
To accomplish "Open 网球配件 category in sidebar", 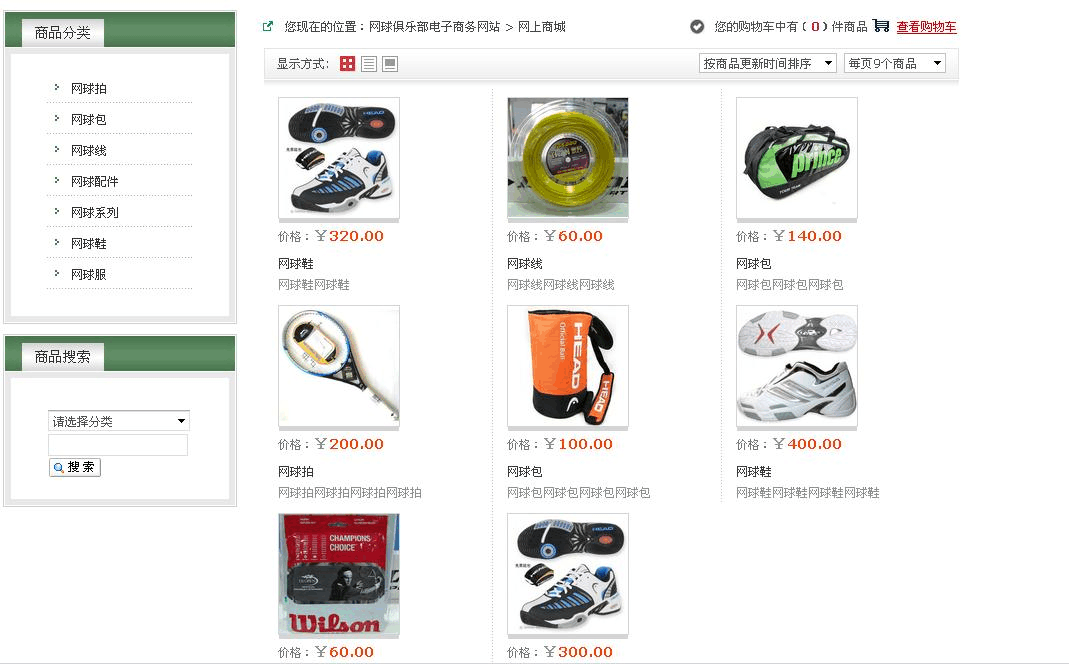I will tap(95, 181).
